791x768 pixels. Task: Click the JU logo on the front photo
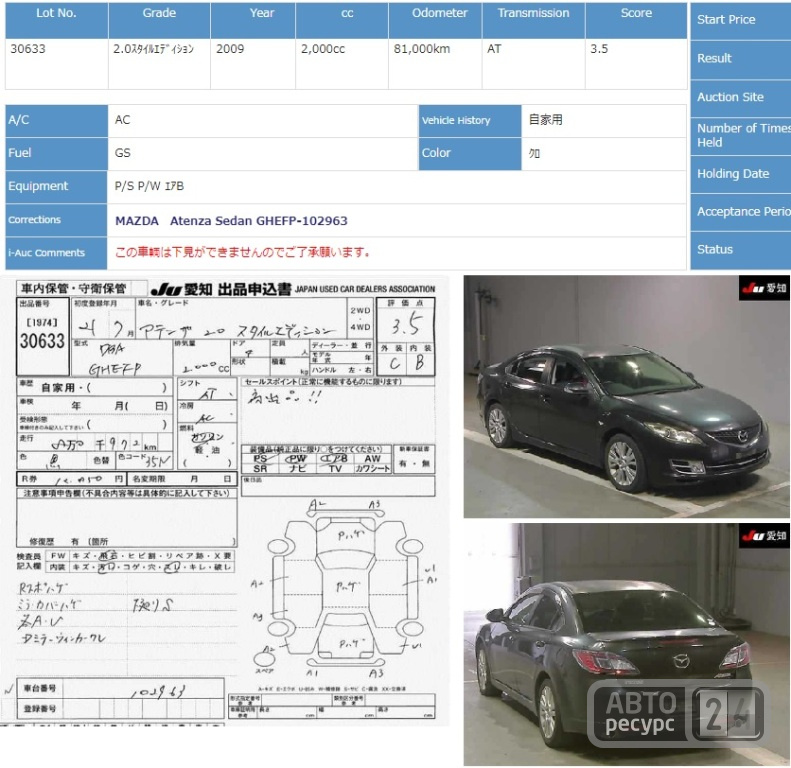coord(764,288)
